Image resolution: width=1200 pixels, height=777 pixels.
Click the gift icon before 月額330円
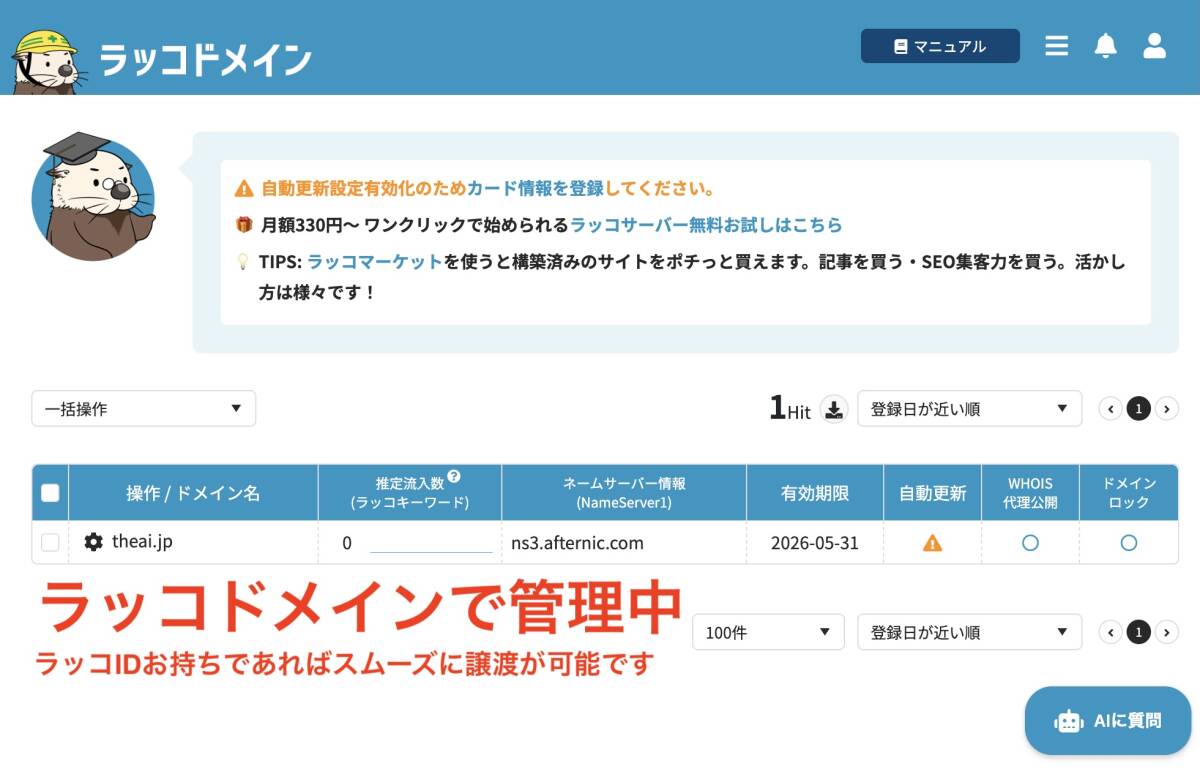coord(244,225)
